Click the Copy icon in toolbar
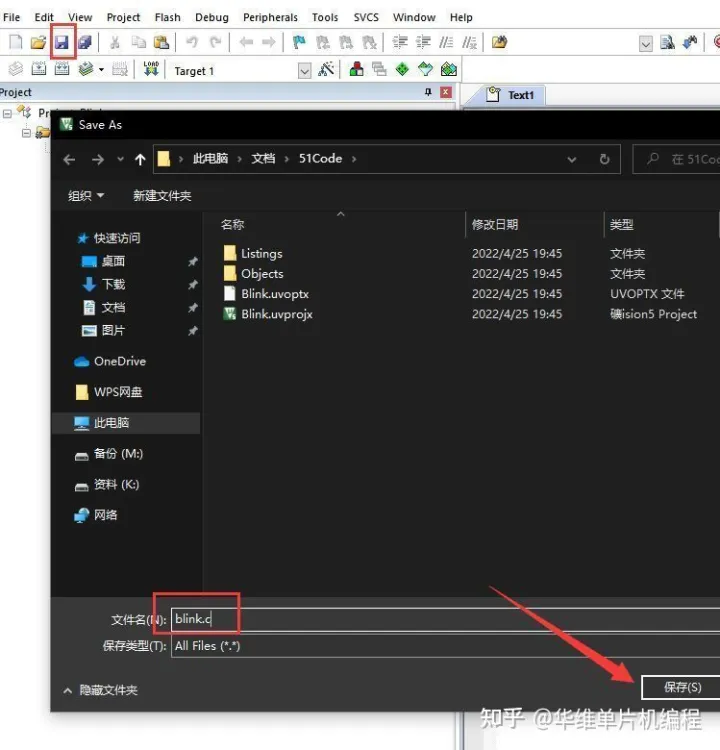Screen dimensions: 720x750 click(138, 42)
